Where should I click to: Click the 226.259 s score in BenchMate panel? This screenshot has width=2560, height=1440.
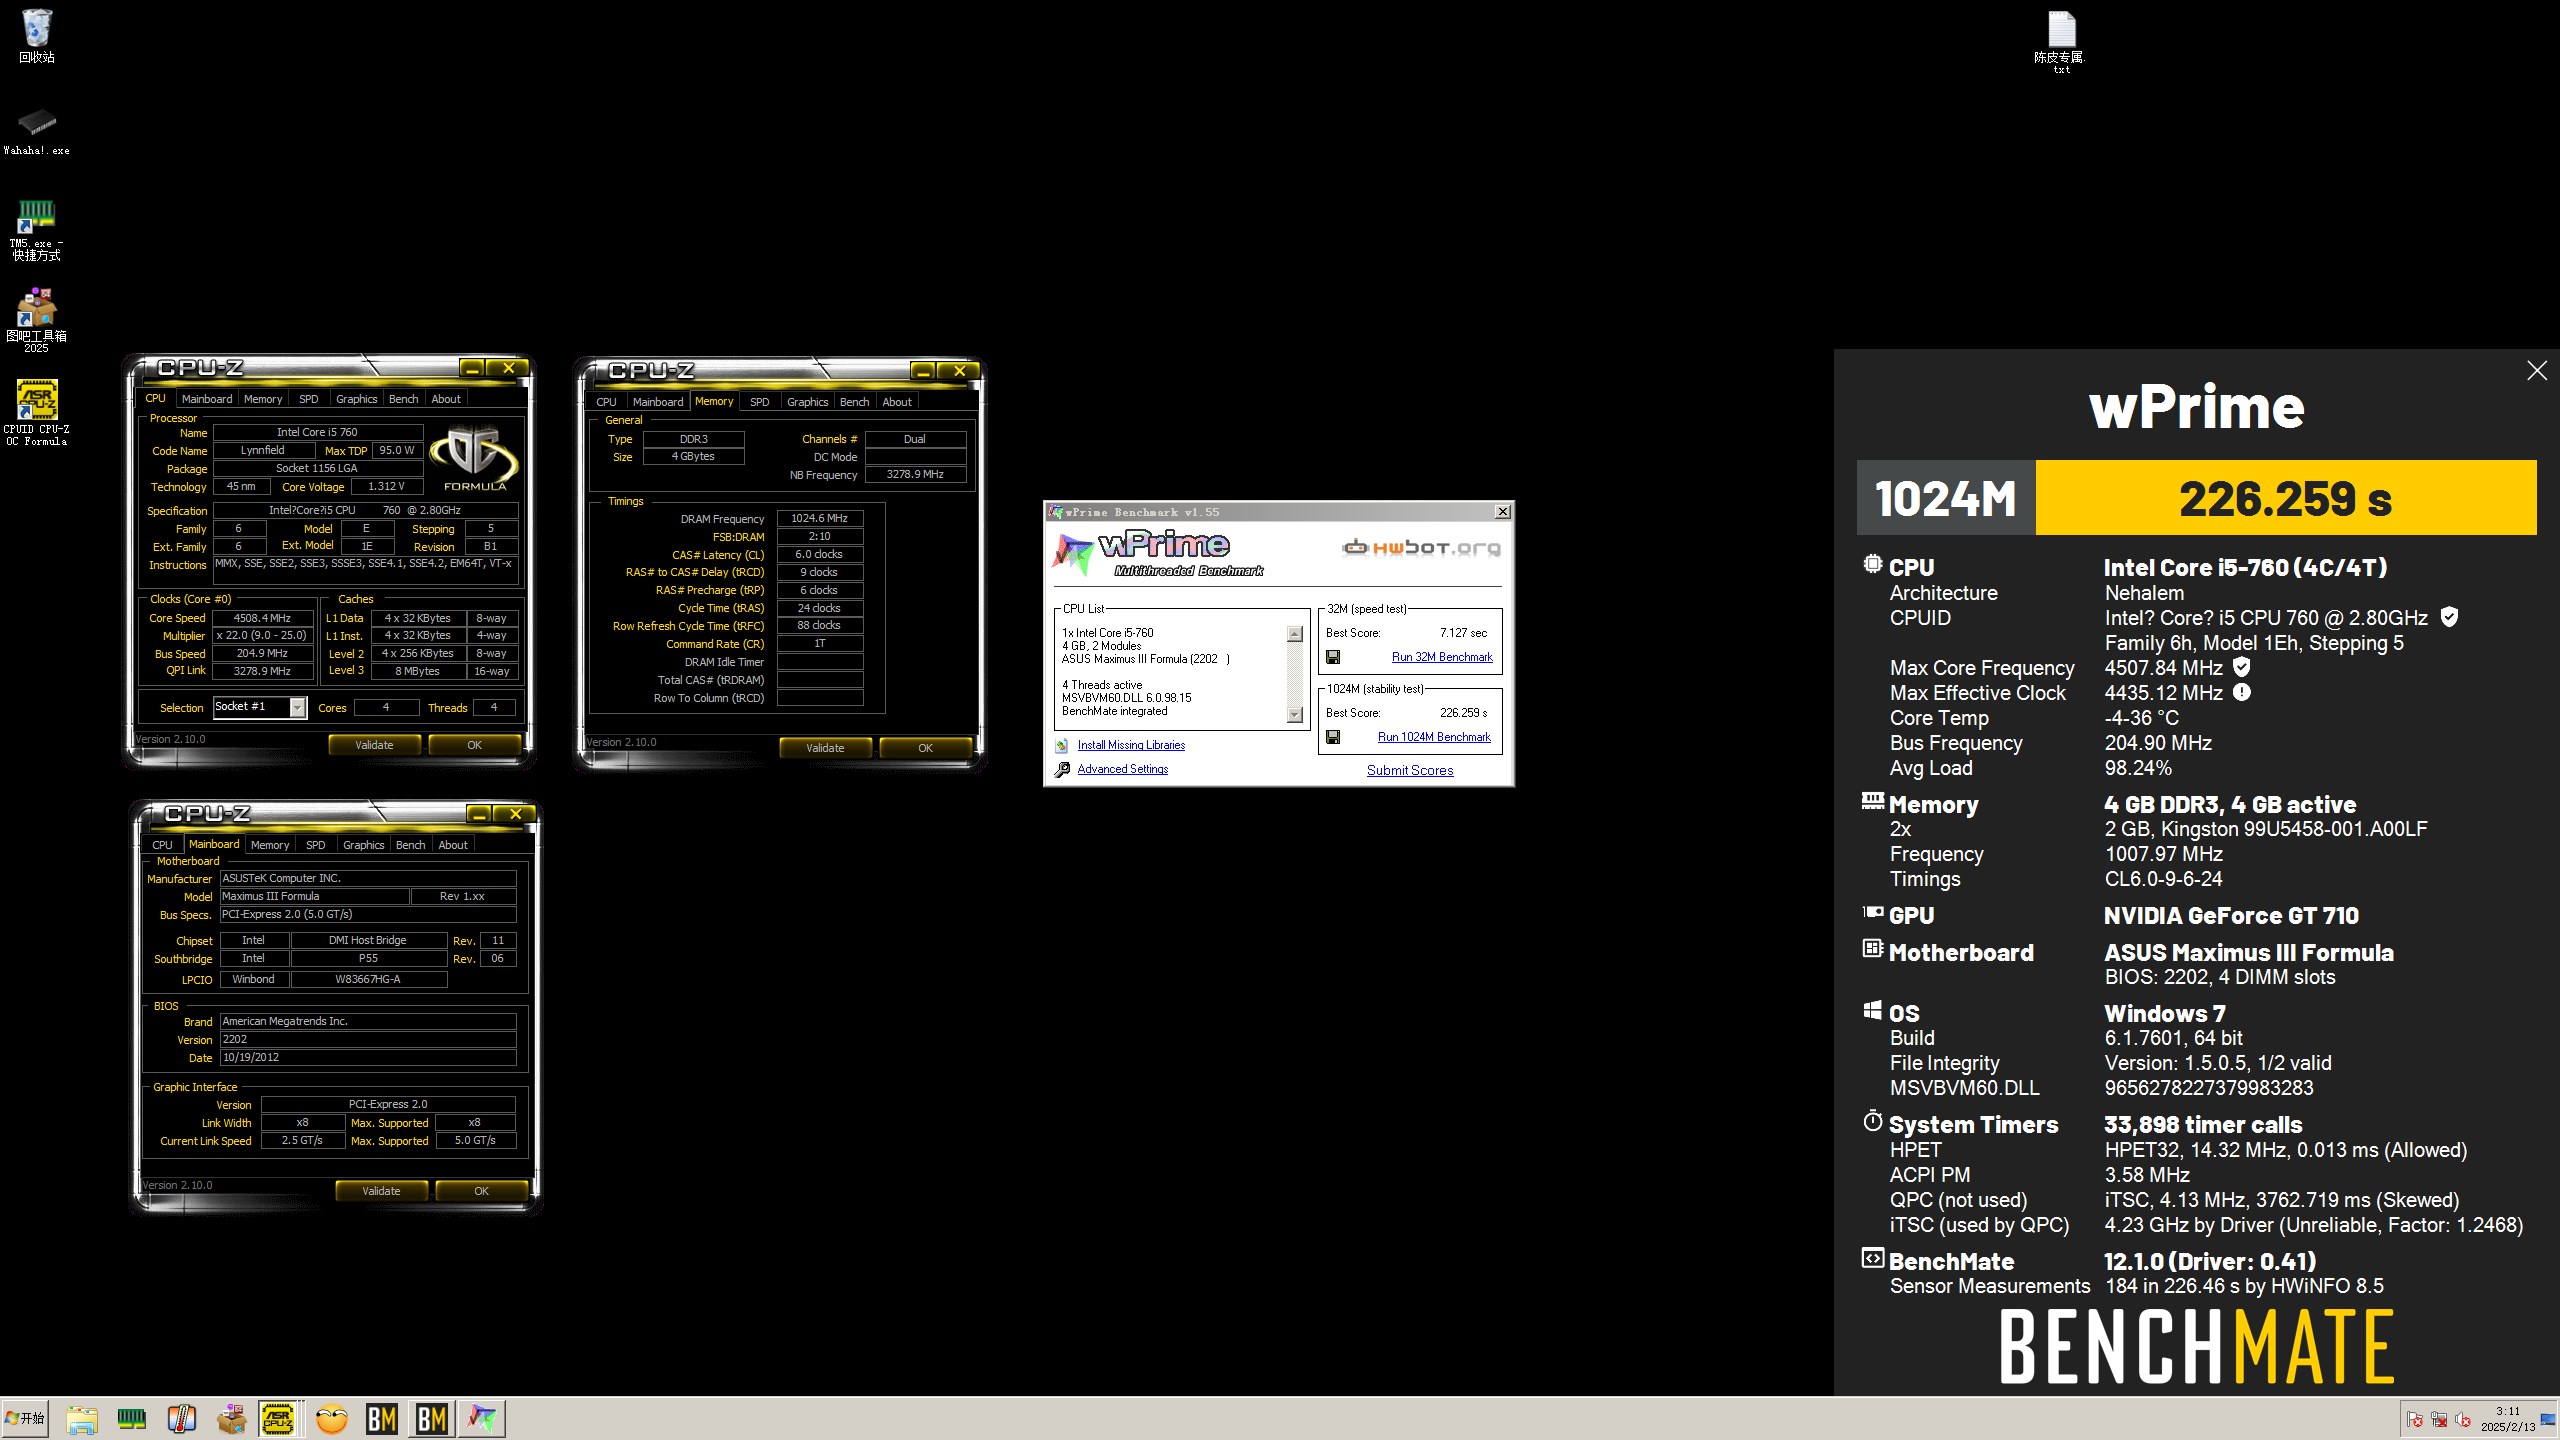click(2285, 498)
